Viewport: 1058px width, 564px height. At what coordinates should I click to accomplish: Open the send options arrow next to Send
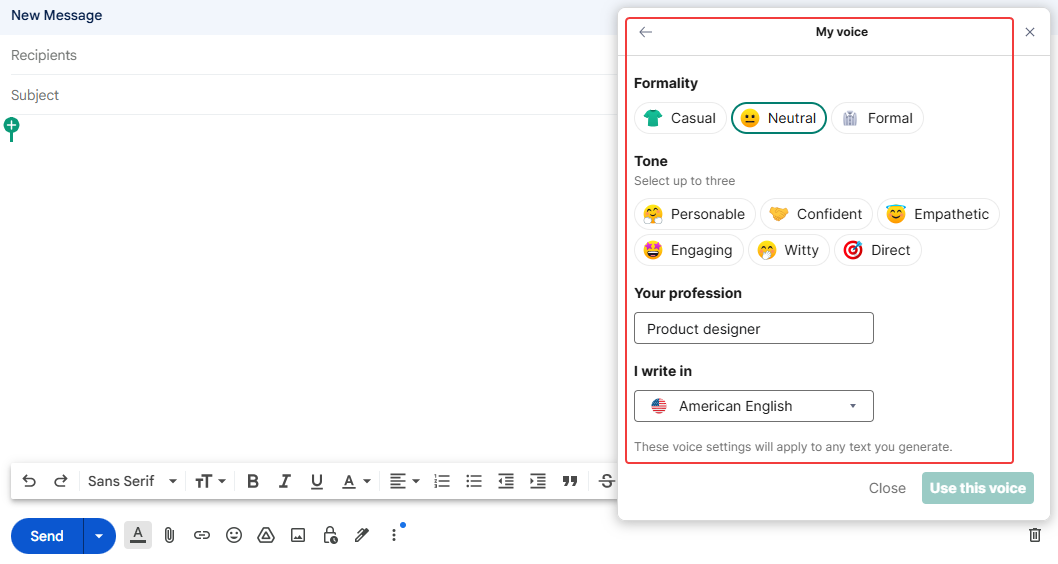(99, 536)
